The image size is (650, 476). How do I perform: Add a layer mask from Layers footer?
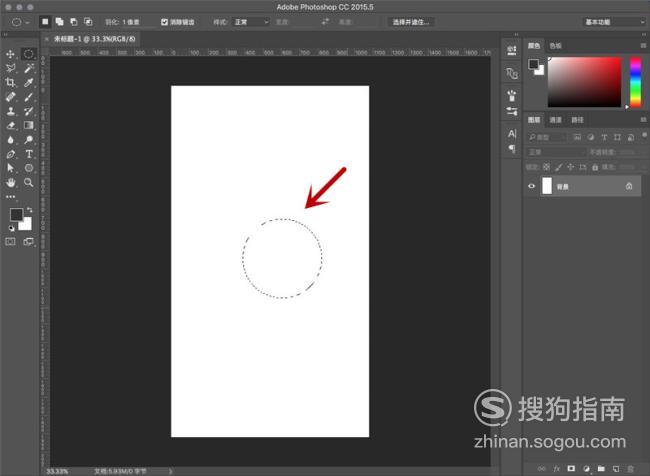point(571,469)
